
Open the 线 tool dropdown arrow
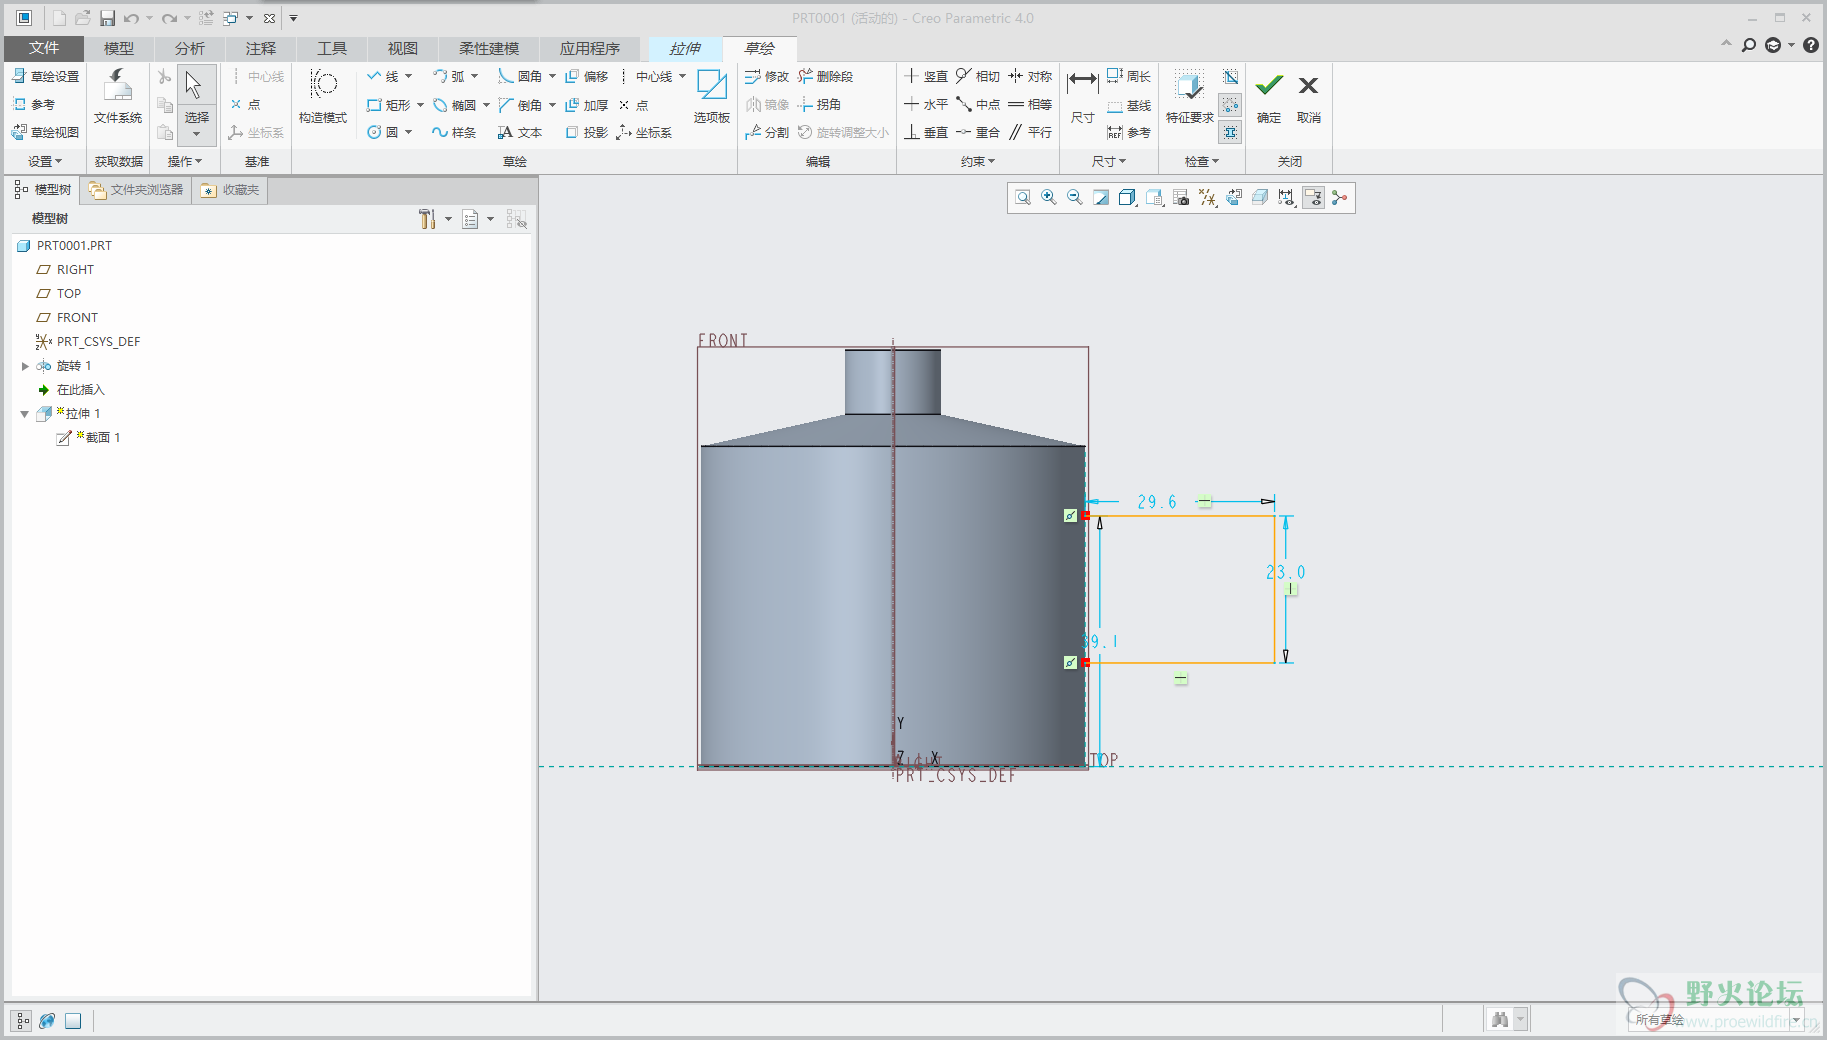408,77
